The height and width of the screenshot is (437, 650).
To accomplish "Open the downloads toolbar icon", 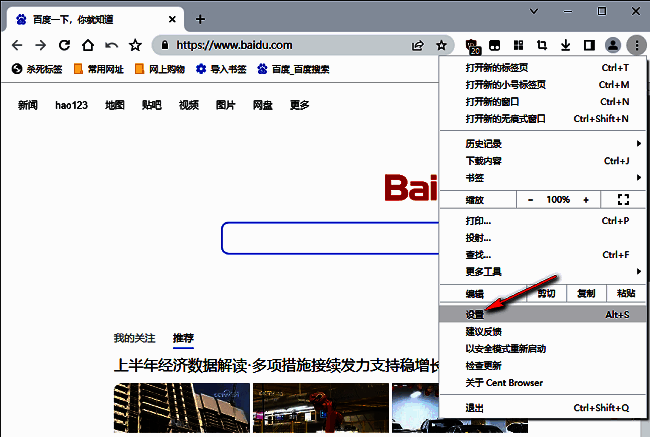I will click(x=565, y=45).
